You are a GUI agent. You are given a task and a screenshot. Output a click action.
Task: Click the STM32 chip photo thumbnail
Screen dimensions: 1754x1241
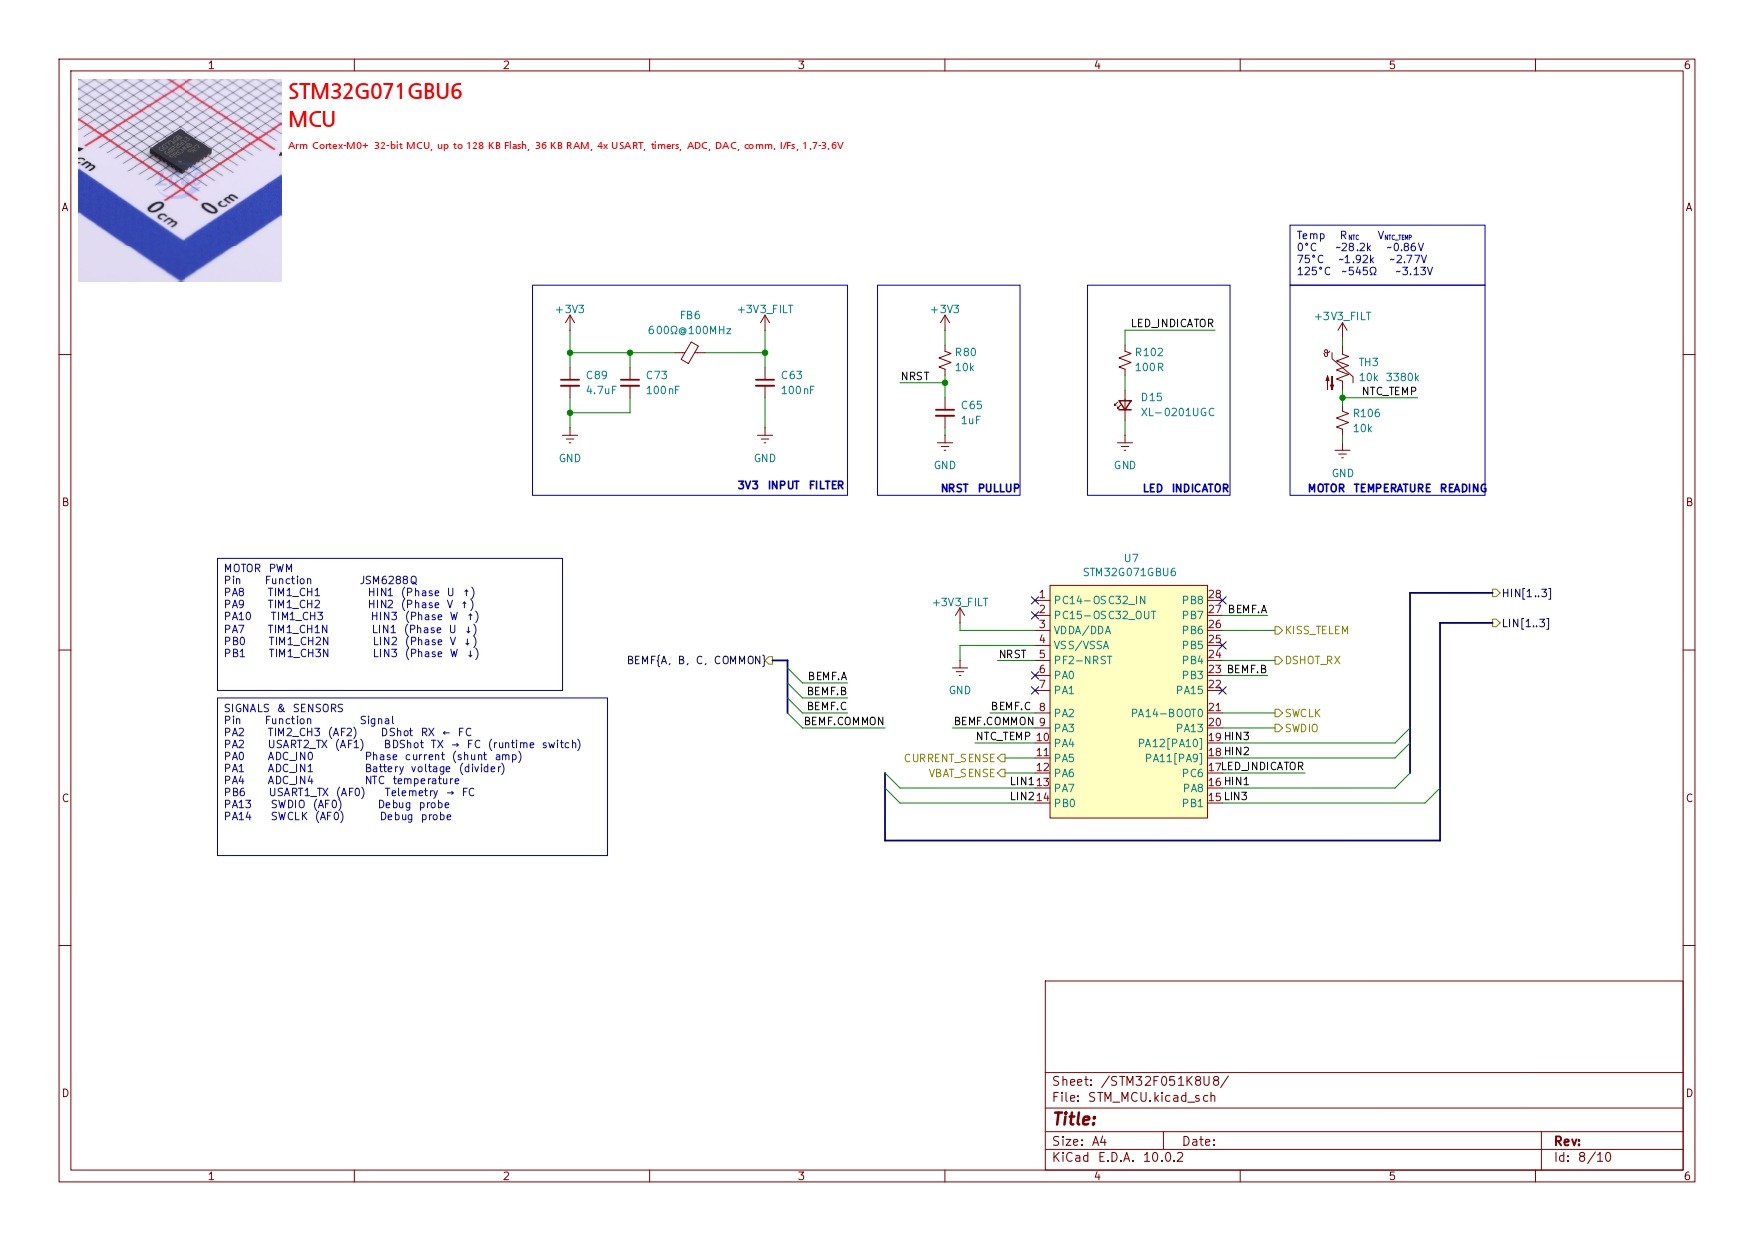click(x=180, y=180)
